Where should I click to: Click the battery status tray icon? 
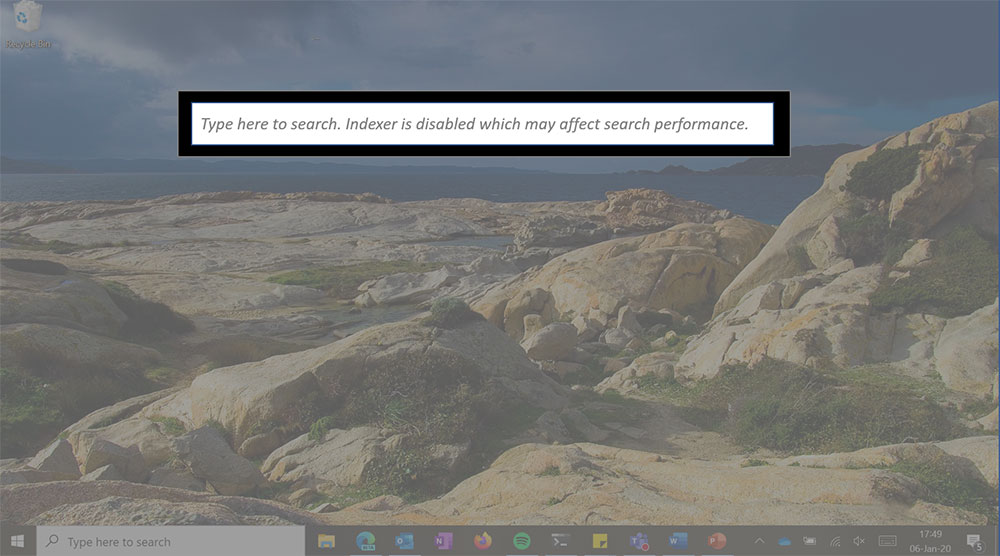(x=809, y=541)
